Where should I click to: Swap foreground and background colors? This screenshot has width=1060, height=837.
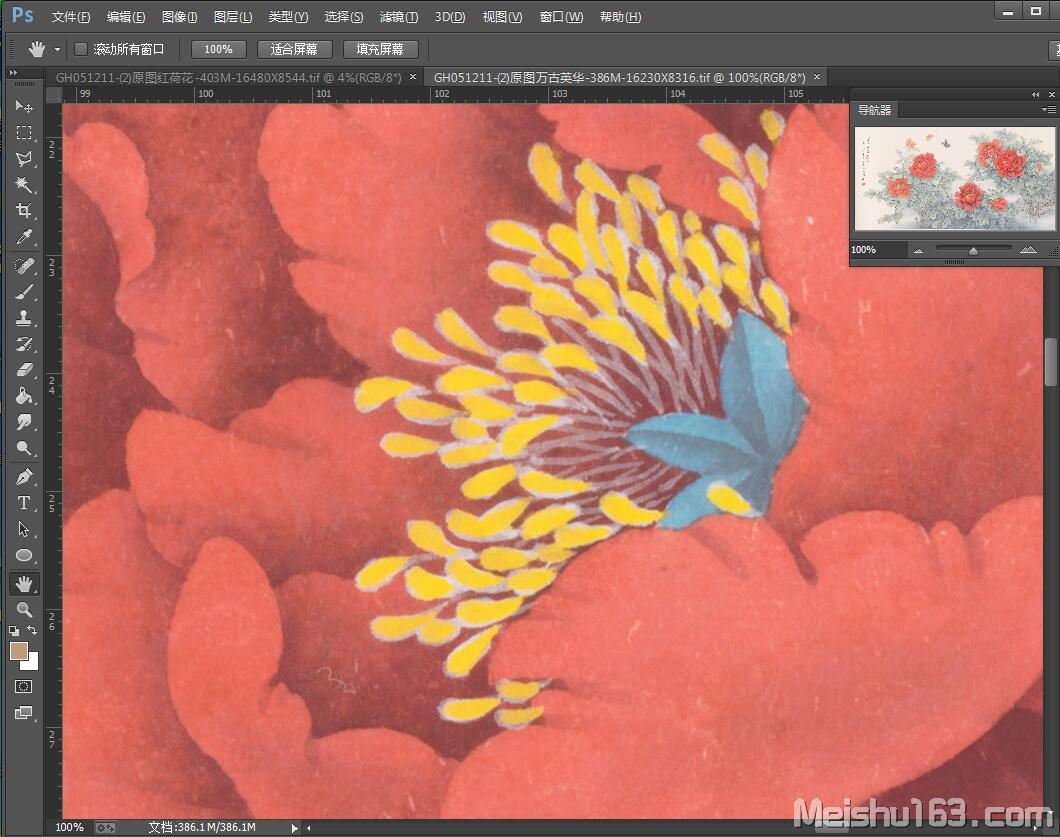(x=32, y=630)
